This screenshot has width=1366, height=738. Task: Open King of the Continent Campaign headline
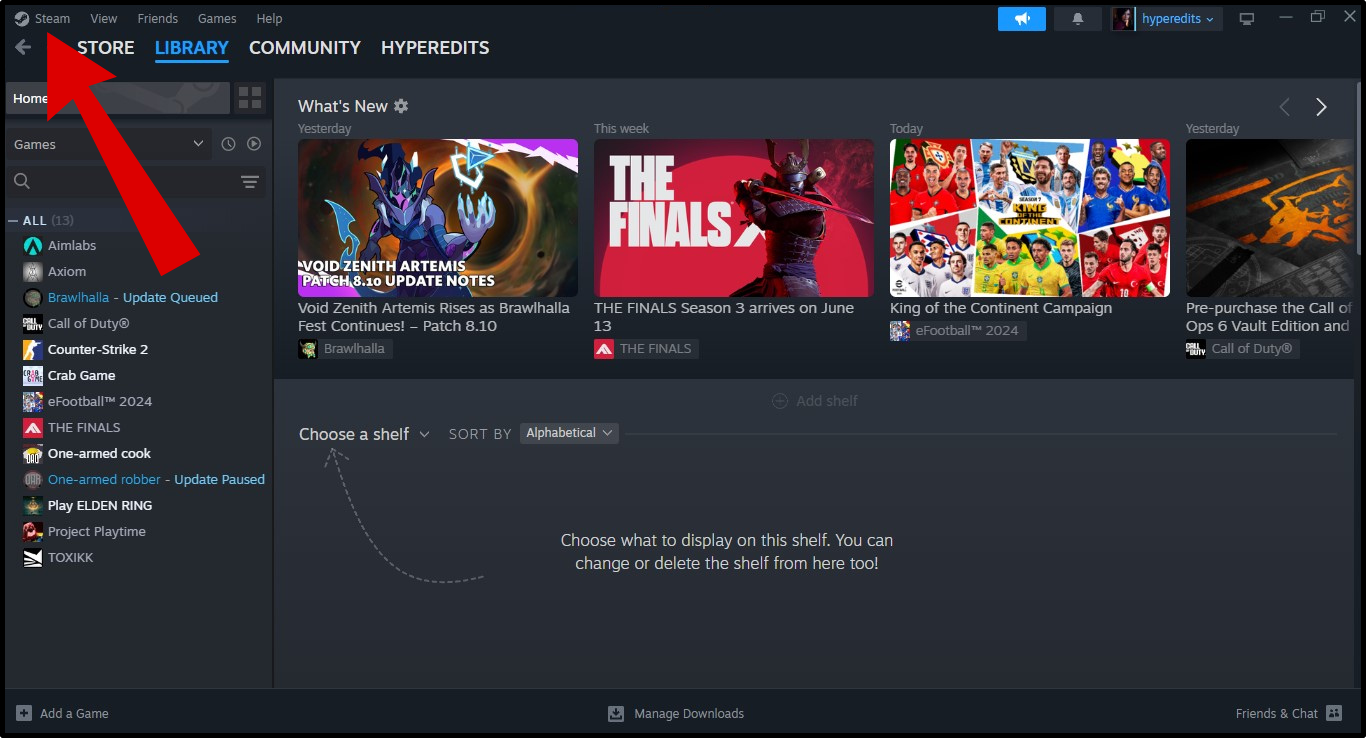[1001, 308]
